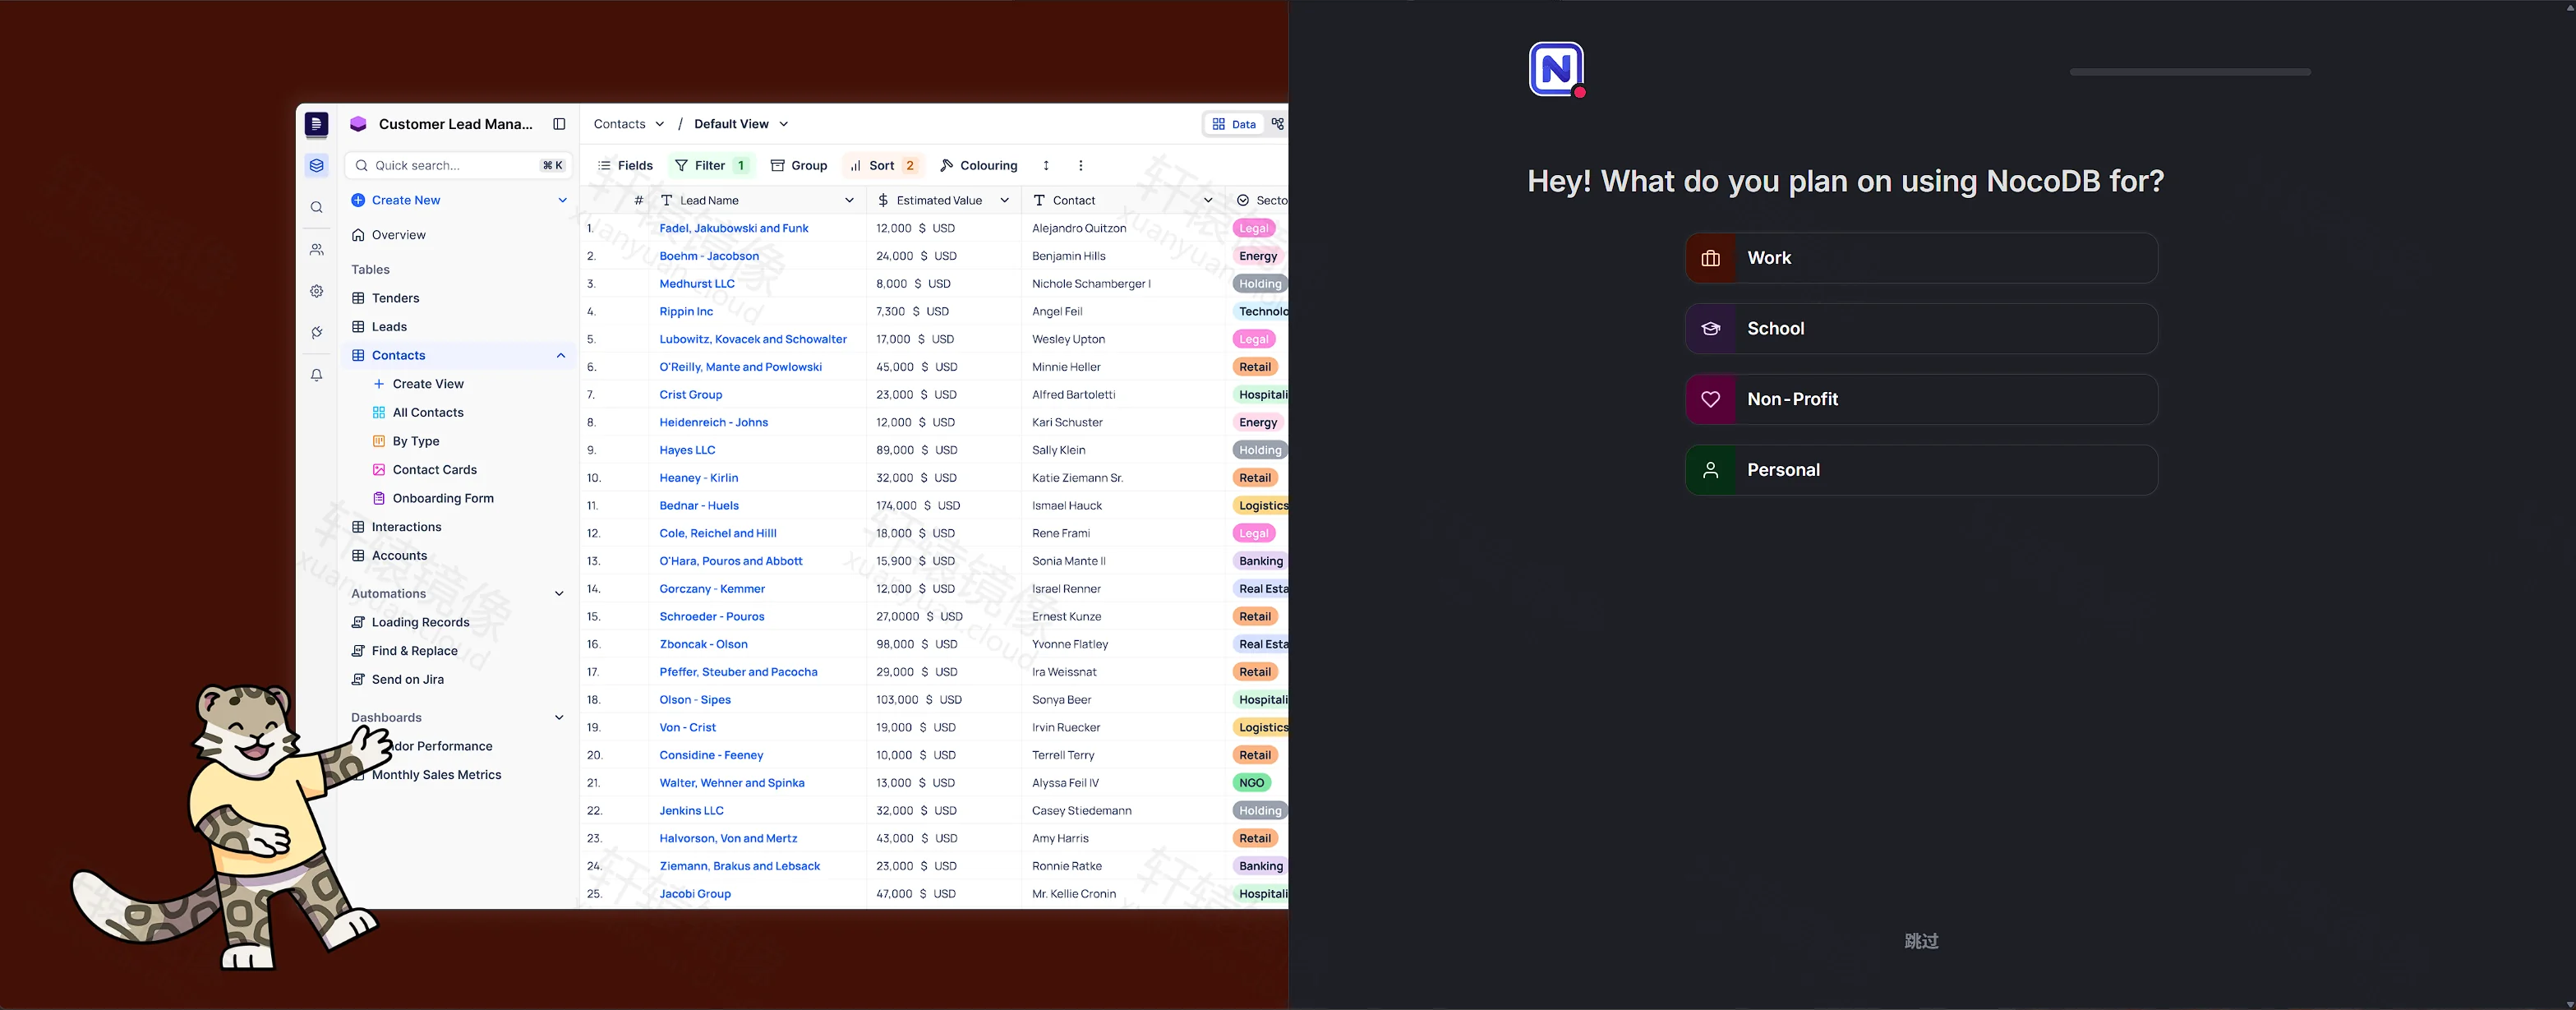The height and width of the screenshot is (1010, 2576).
Task: Open the Fadel, Jakubowski and Funk link
Action: point(734,228)
